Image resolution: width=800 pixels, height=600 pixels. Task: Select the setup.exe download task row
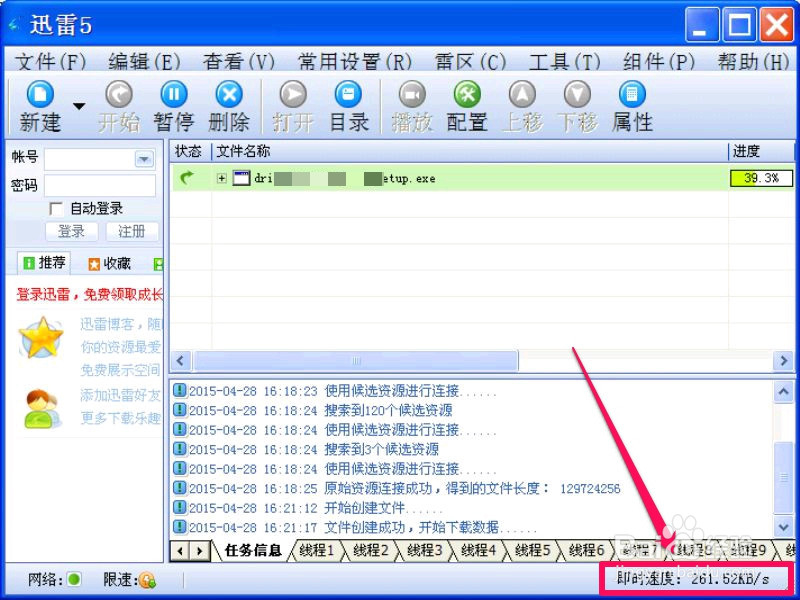[483, 178]
